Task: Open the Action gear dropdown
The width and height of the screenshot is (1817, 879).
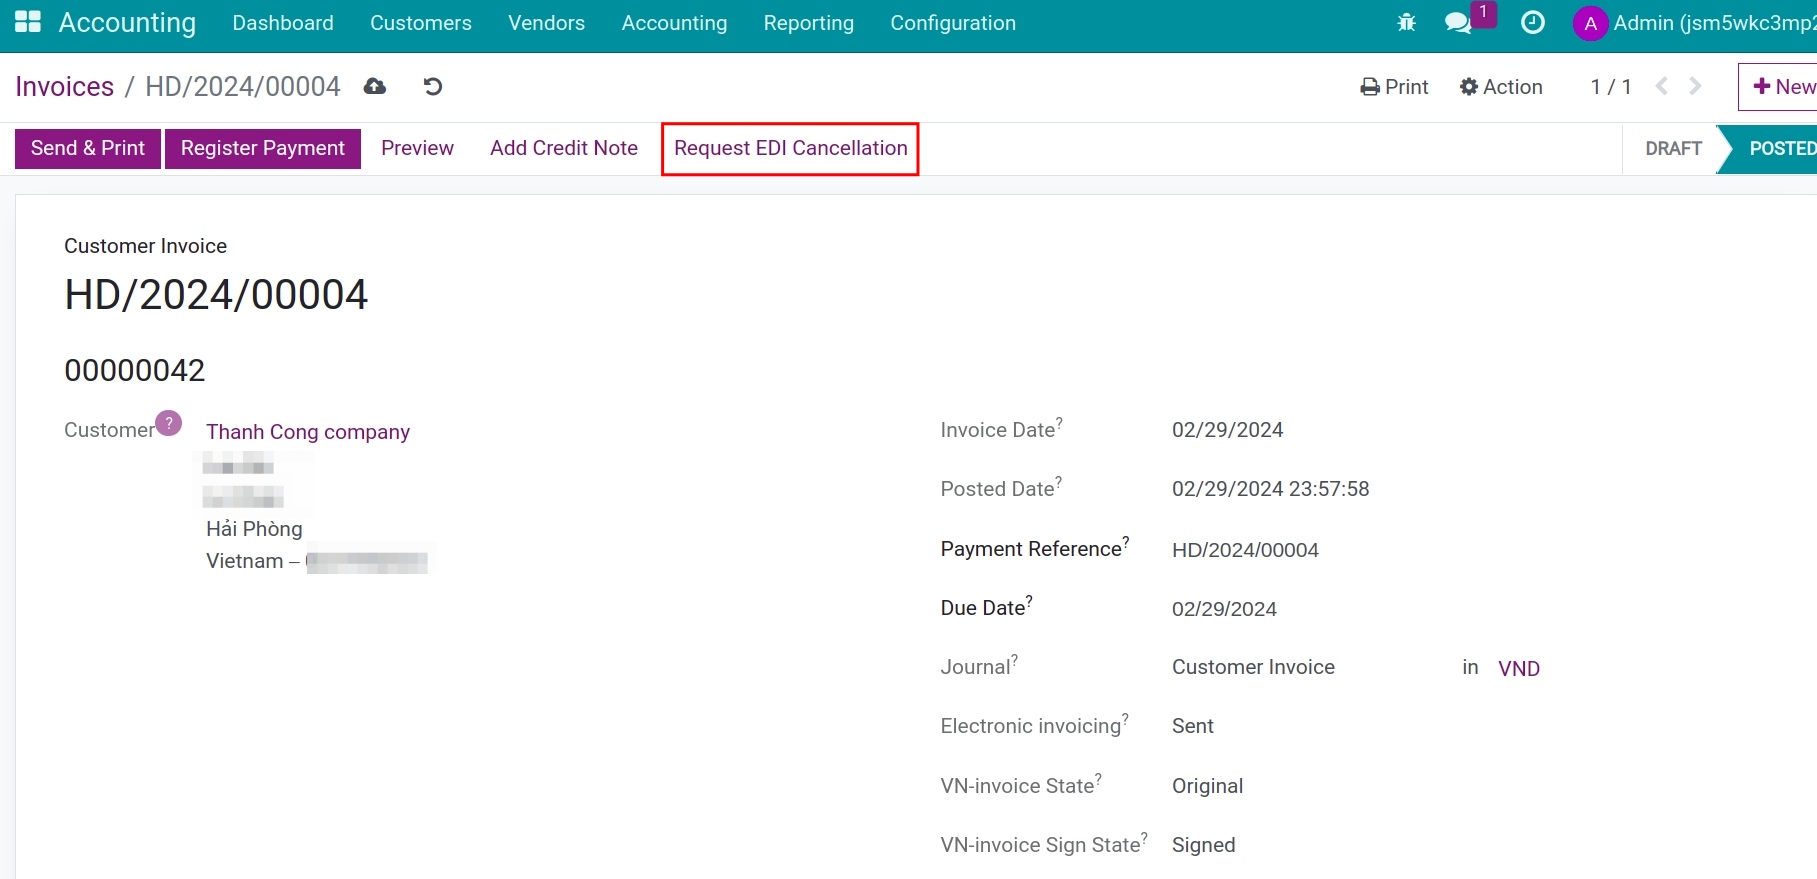Action: [x=1501, y=87]
